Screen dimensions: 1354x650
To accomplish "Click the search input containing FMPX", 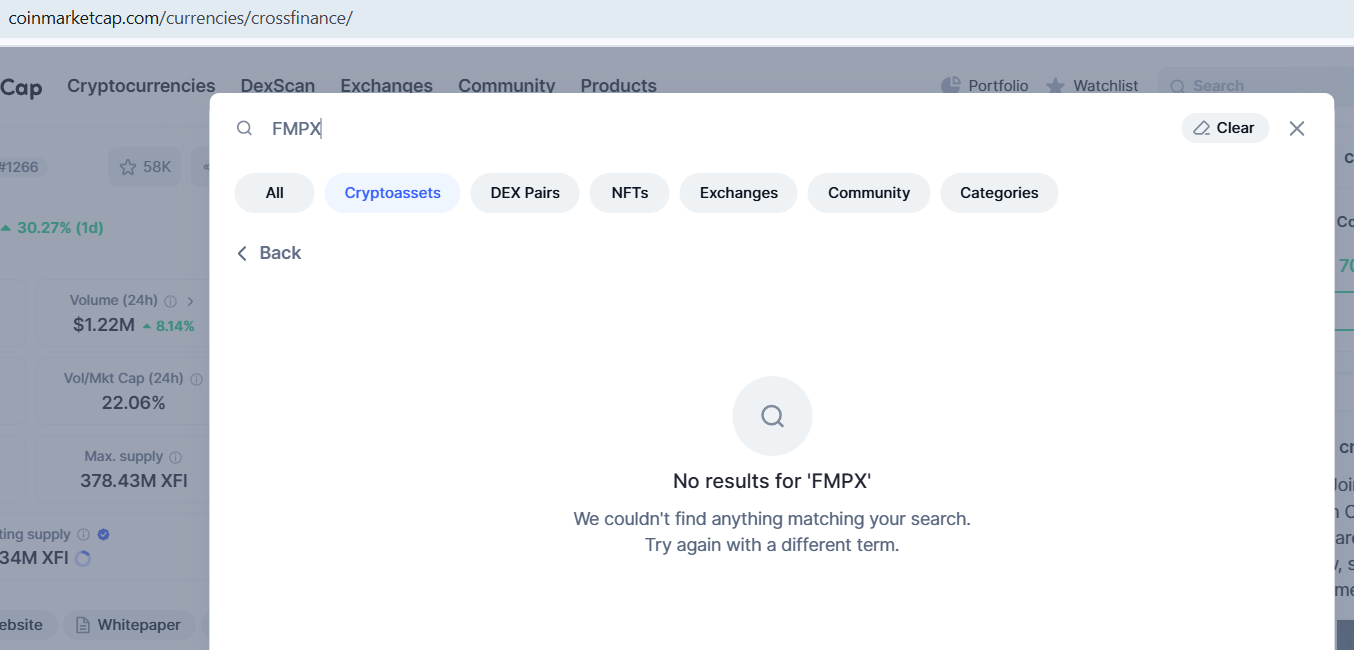I will point(720,128).
